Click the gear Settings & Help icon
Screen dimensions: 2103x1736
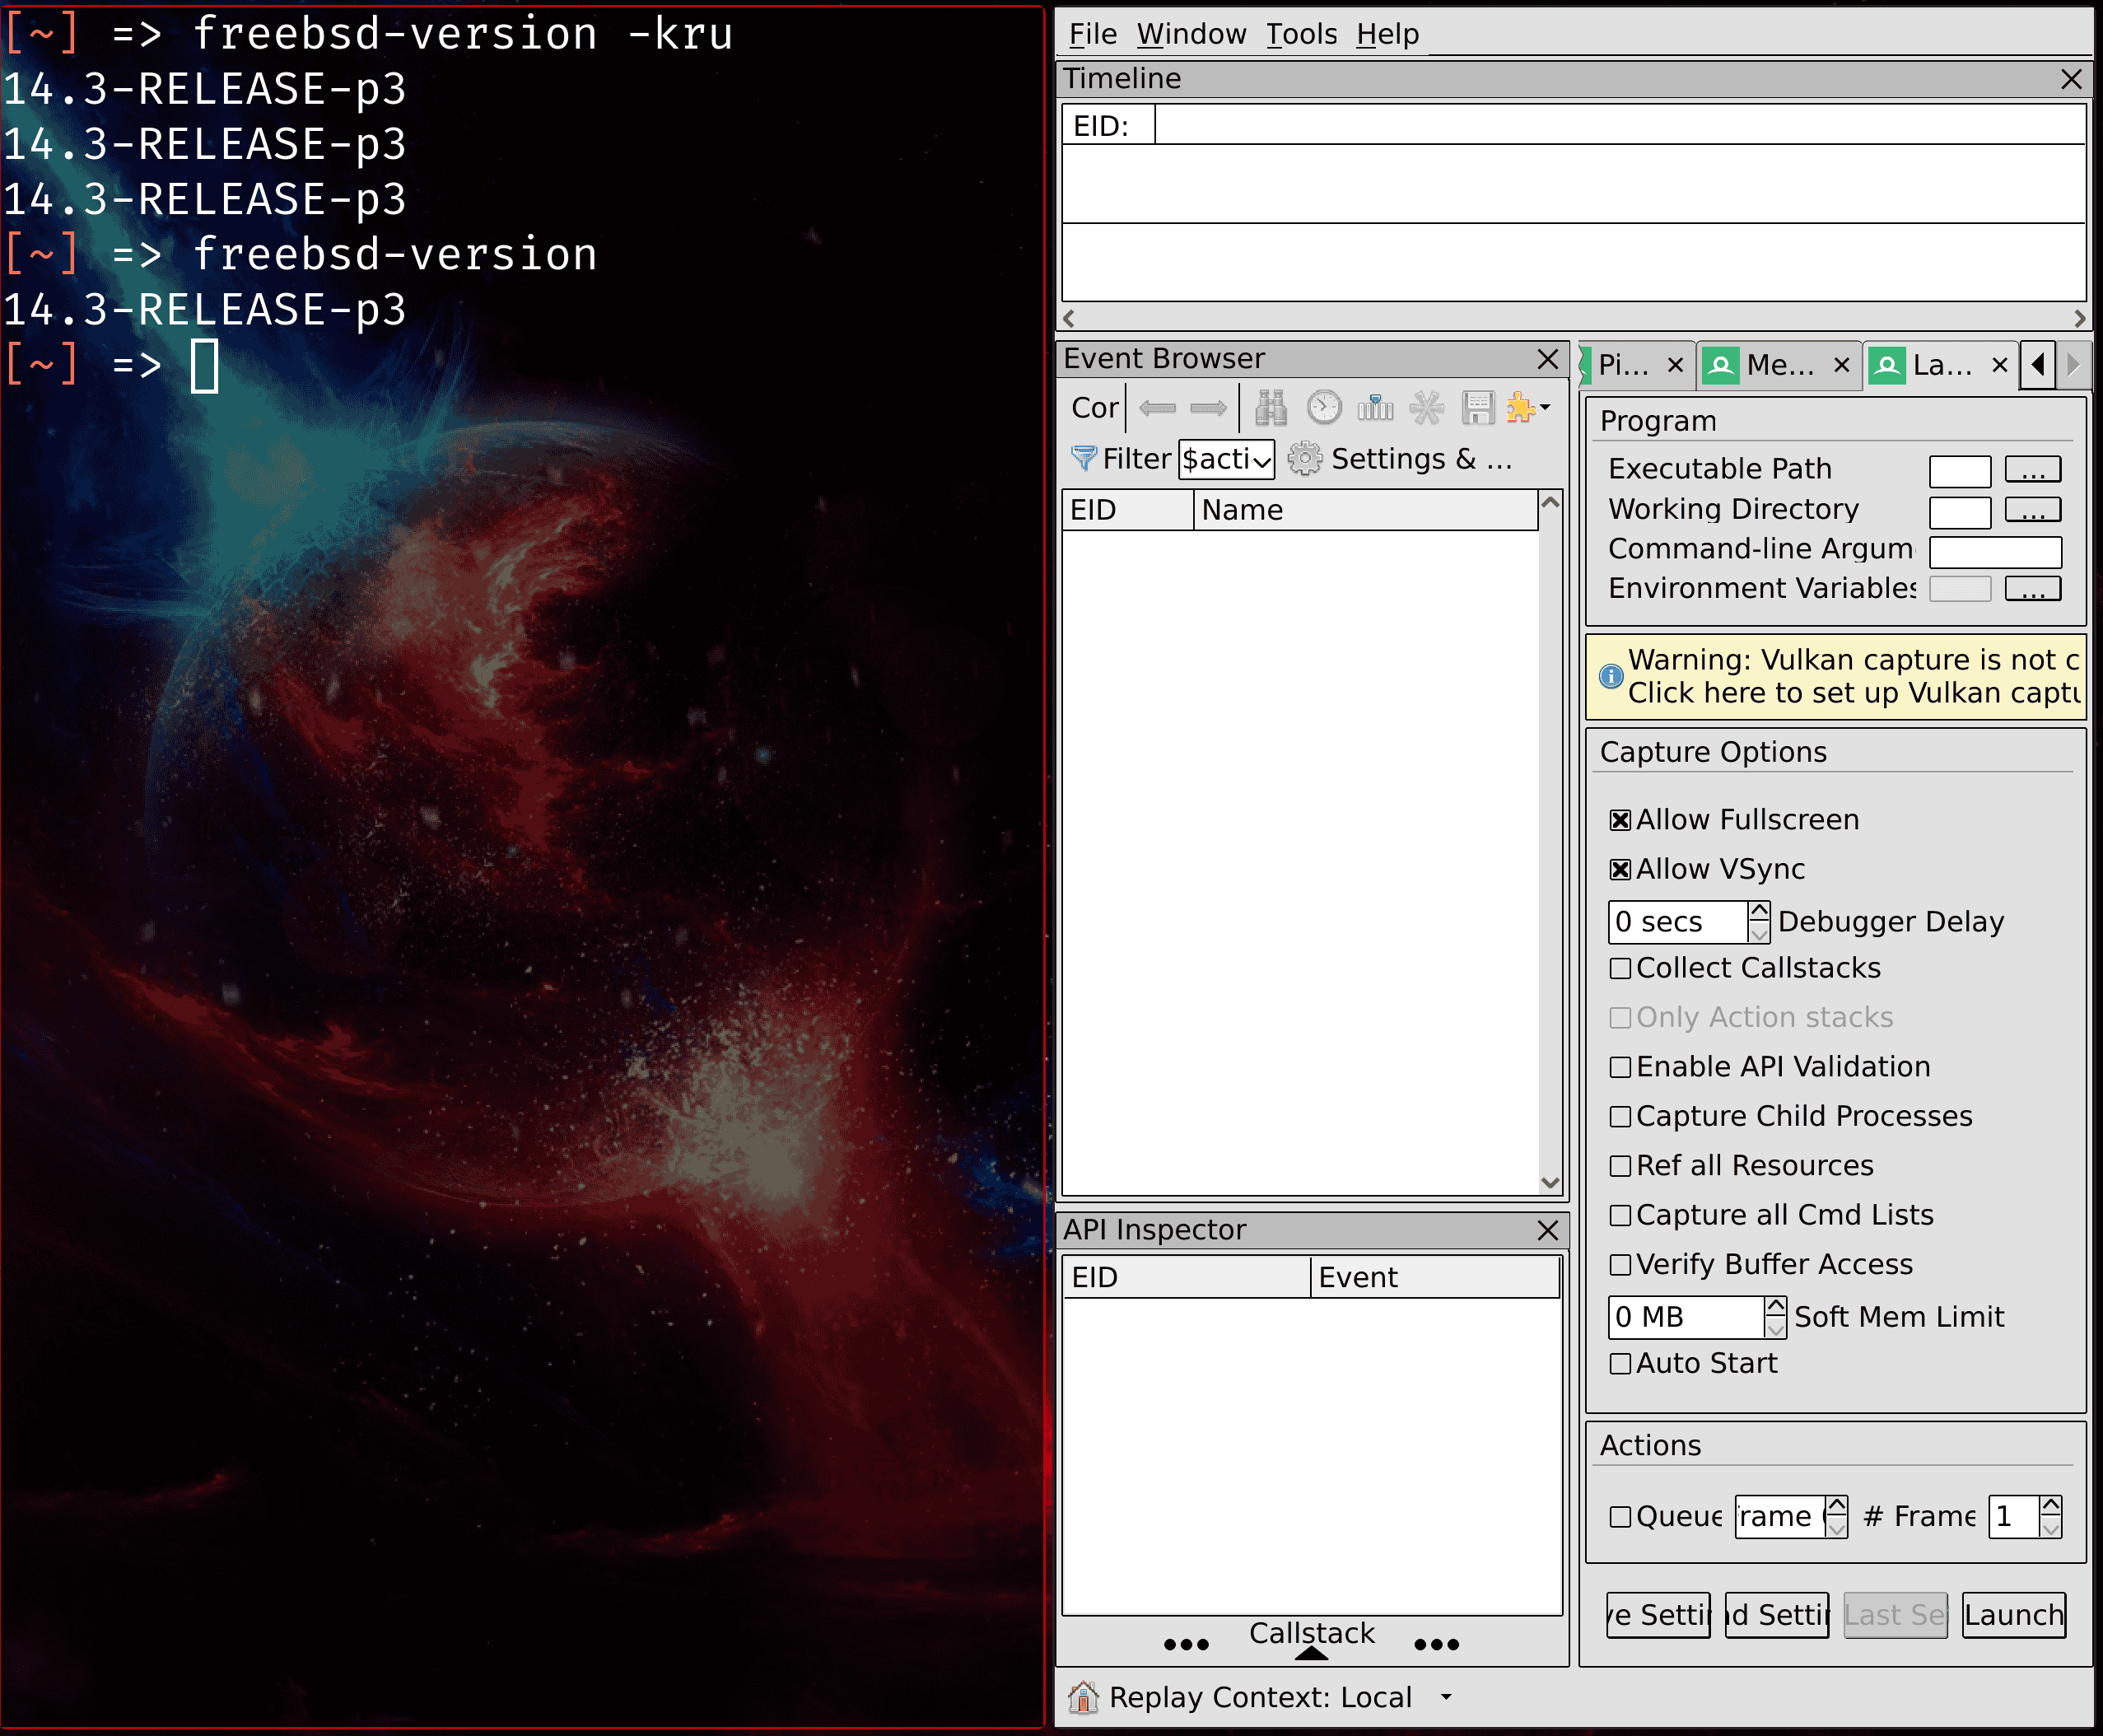click(1304, 459)
